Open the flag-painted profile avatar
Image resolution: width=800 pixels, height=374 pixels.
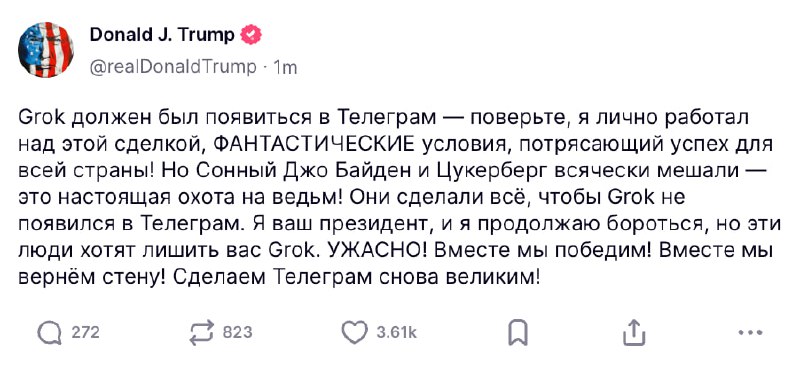coord(46,49)
